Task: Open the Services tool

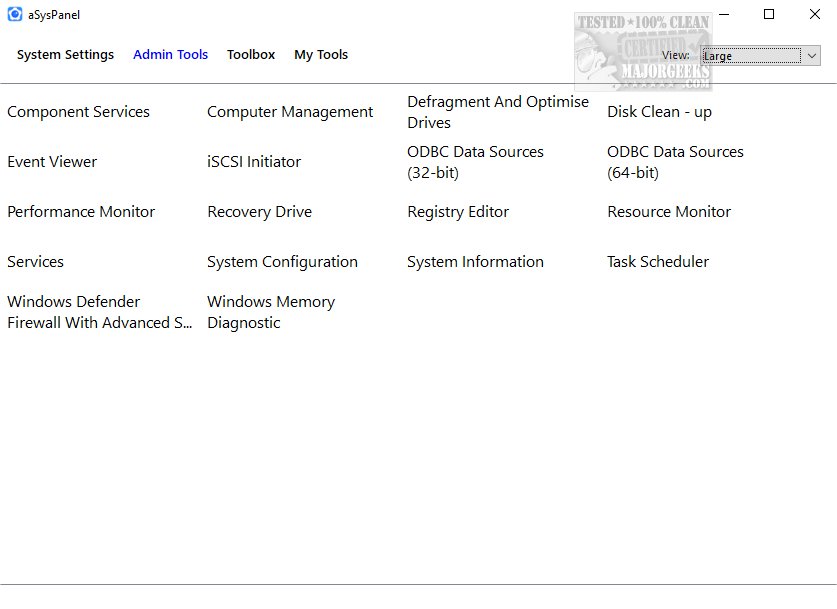Action: (35, 262)
